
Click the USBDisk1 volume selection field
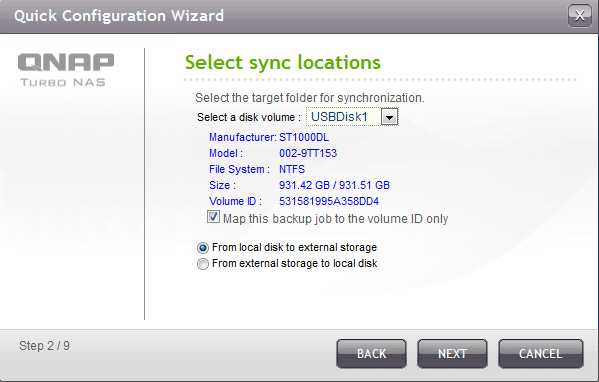click(352, 117)
